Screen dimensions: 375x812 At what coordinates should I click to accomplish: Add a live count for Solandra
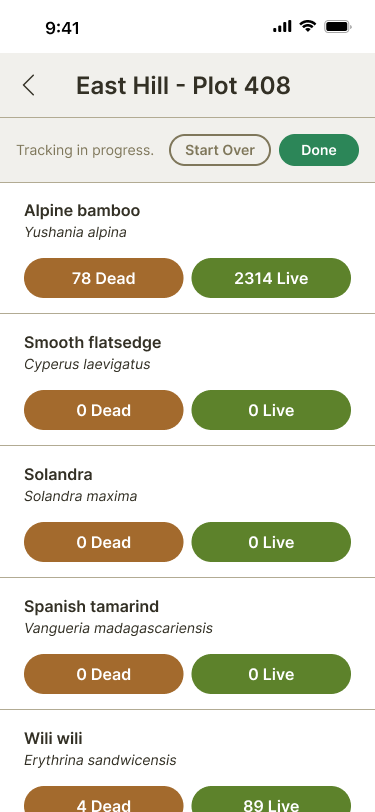271,542
